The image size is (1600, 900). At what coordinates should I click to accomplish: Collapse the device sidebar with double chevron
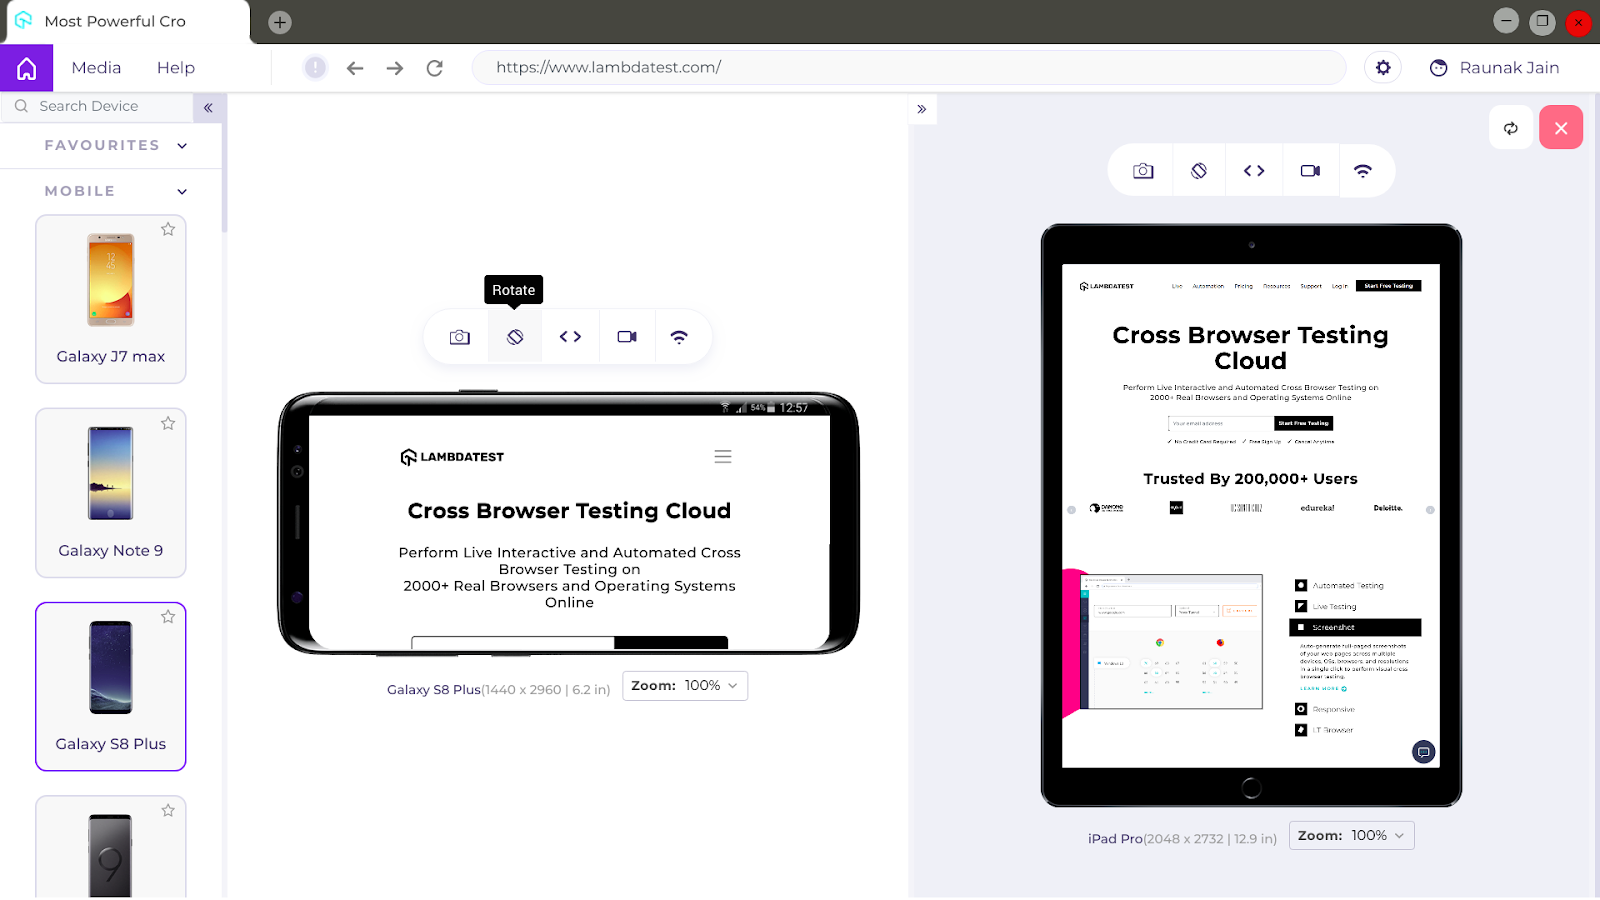point(208,107)
